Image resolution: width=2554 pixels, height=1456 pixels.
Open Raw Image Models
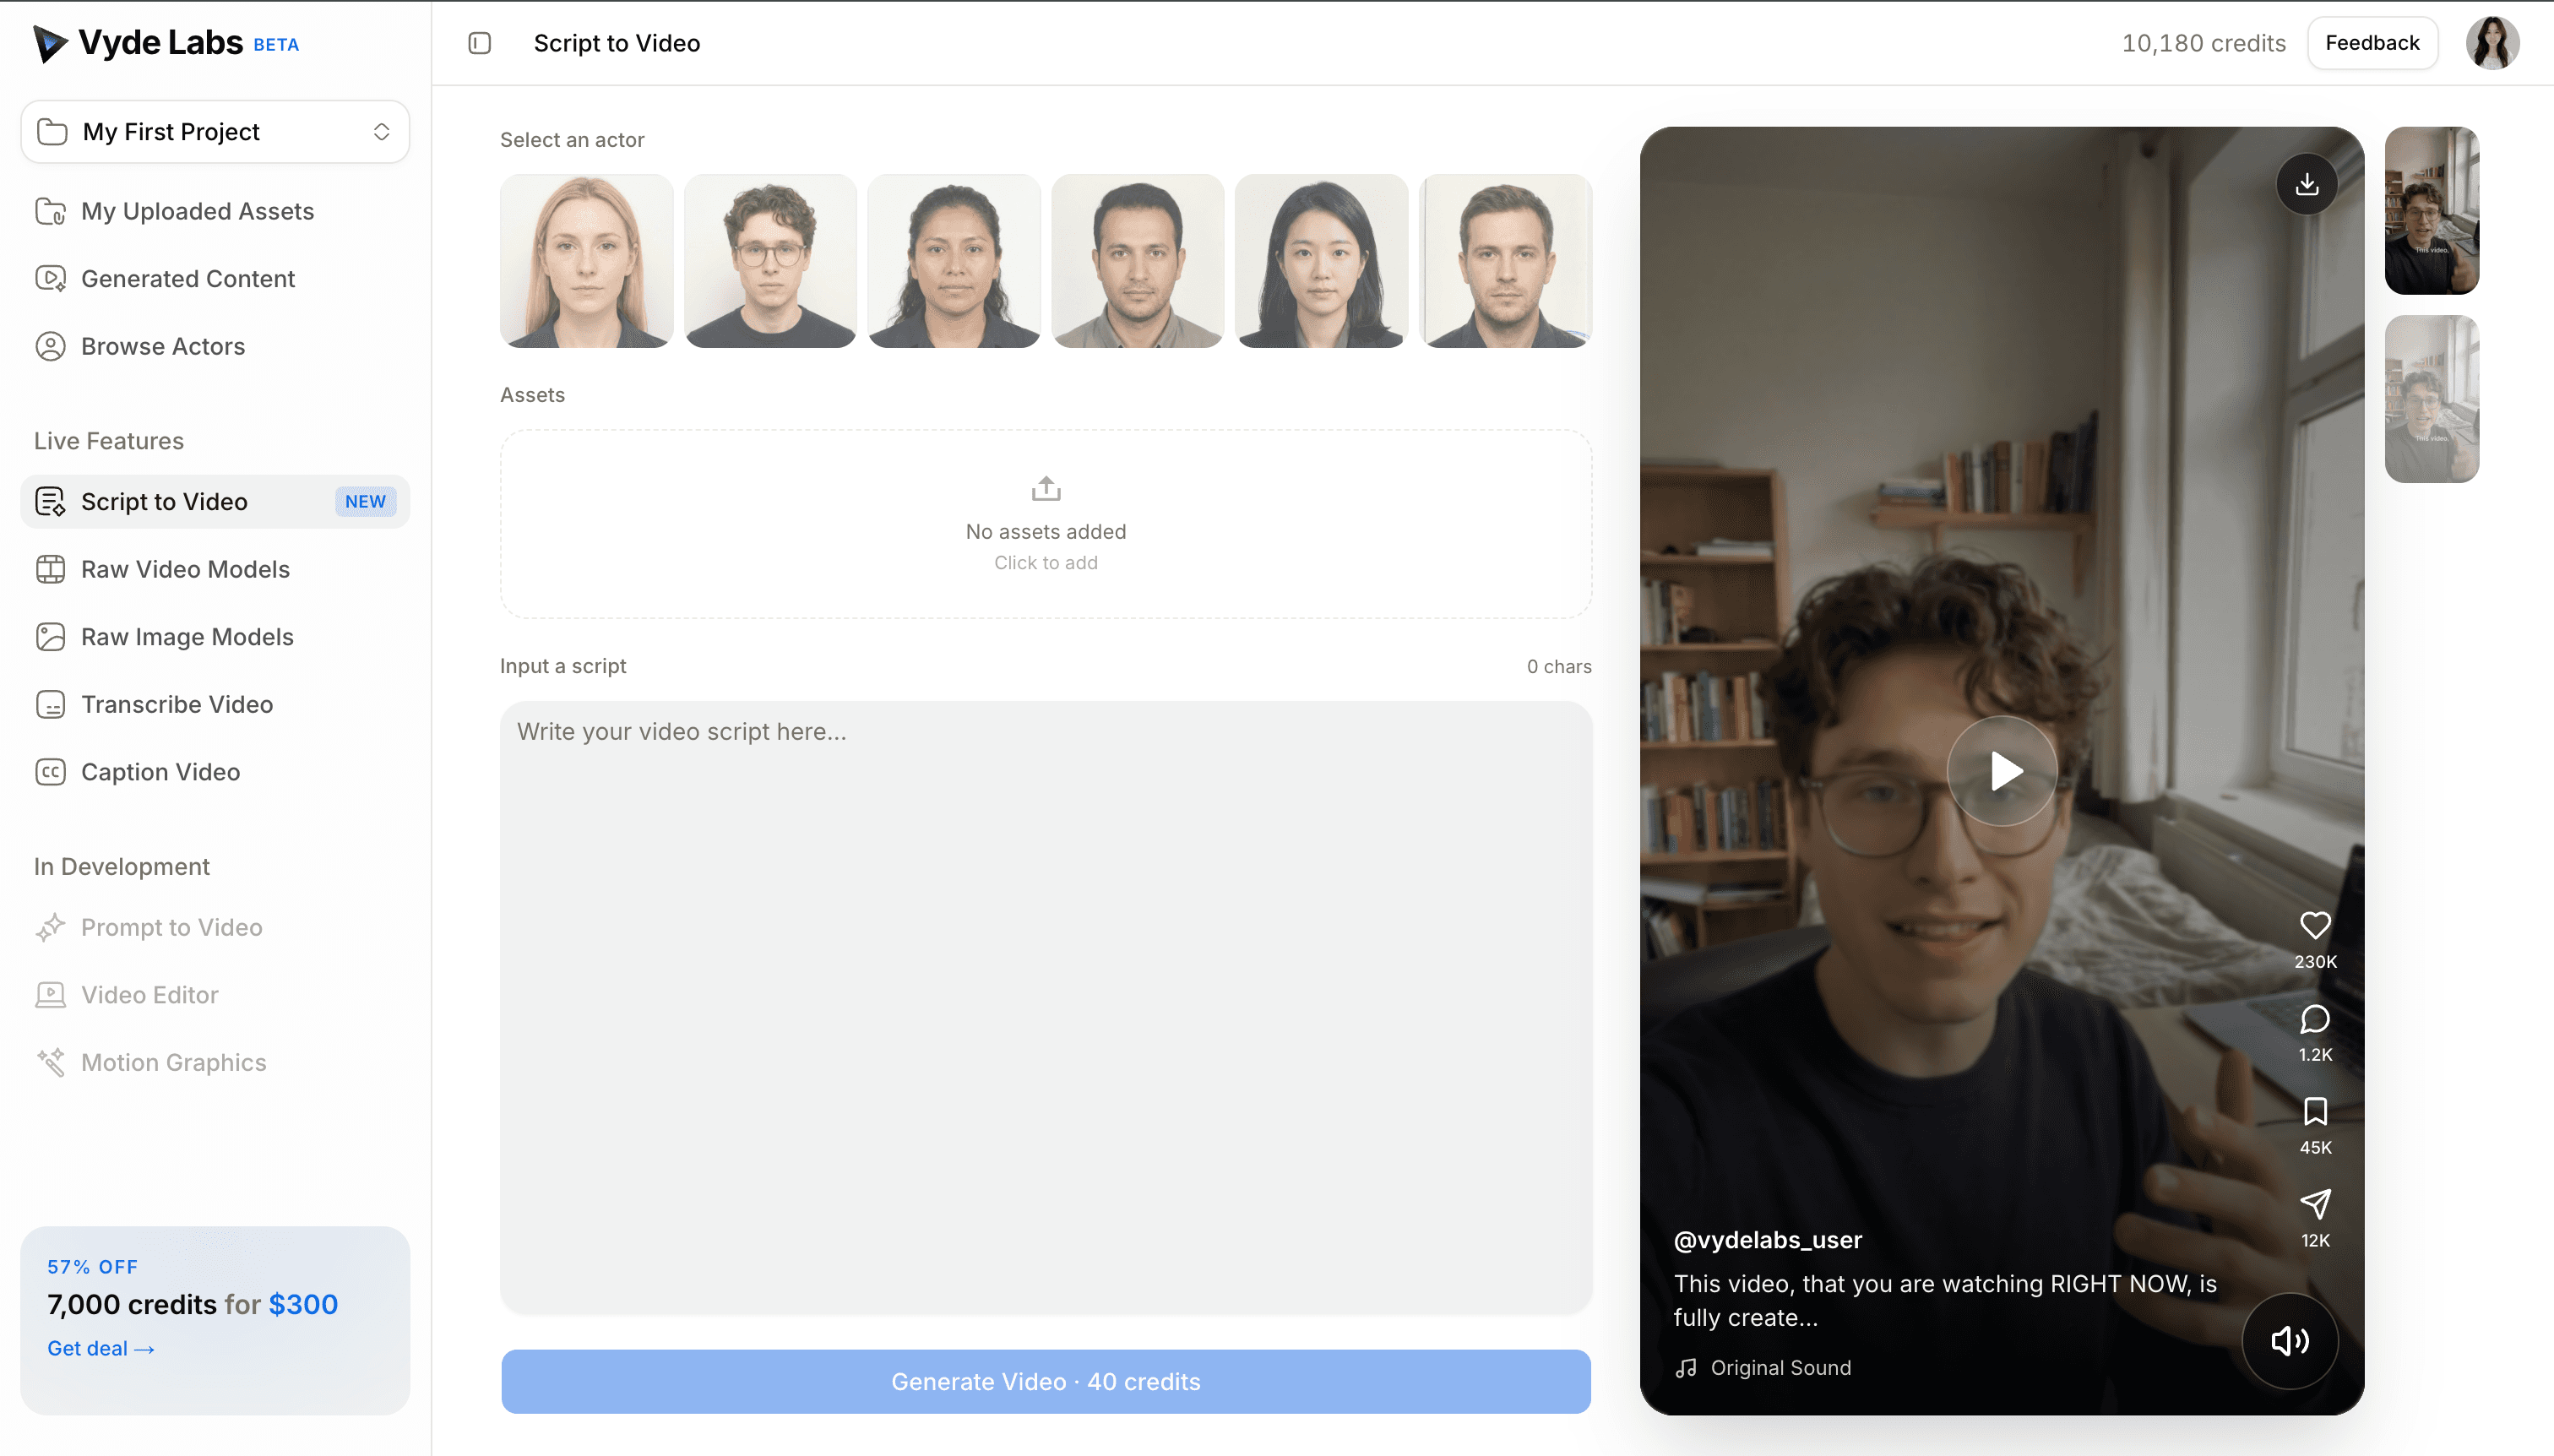[187, 636]
